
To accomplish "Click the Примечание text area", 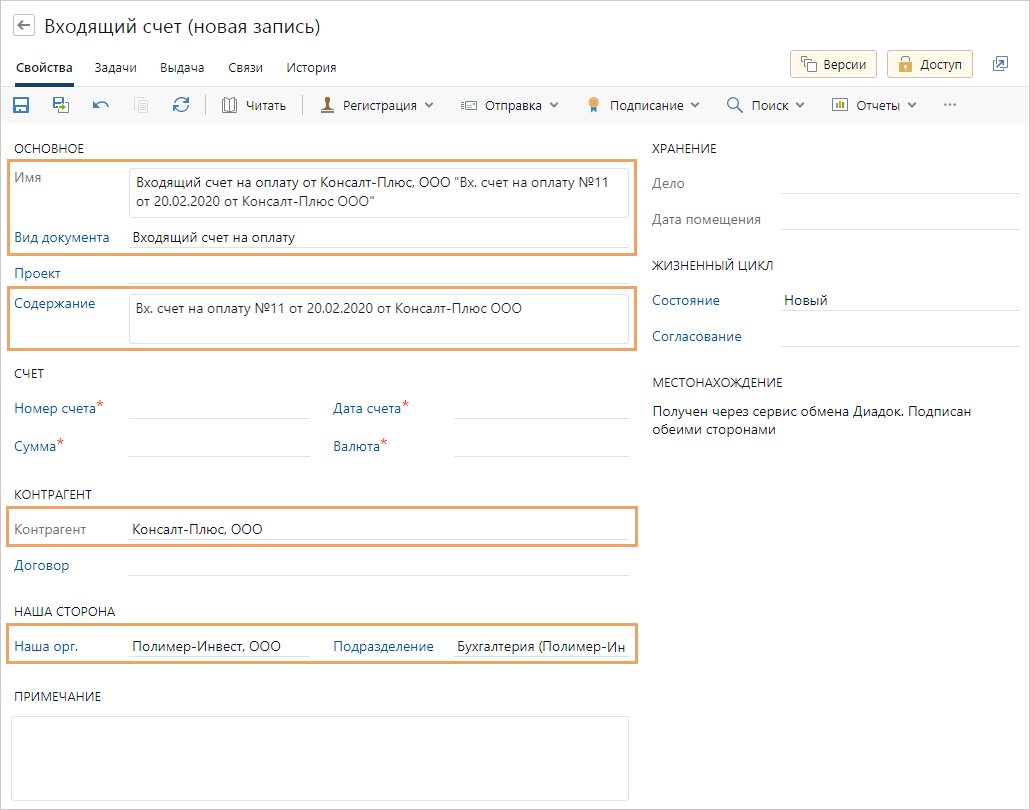I will coord(320,757).
